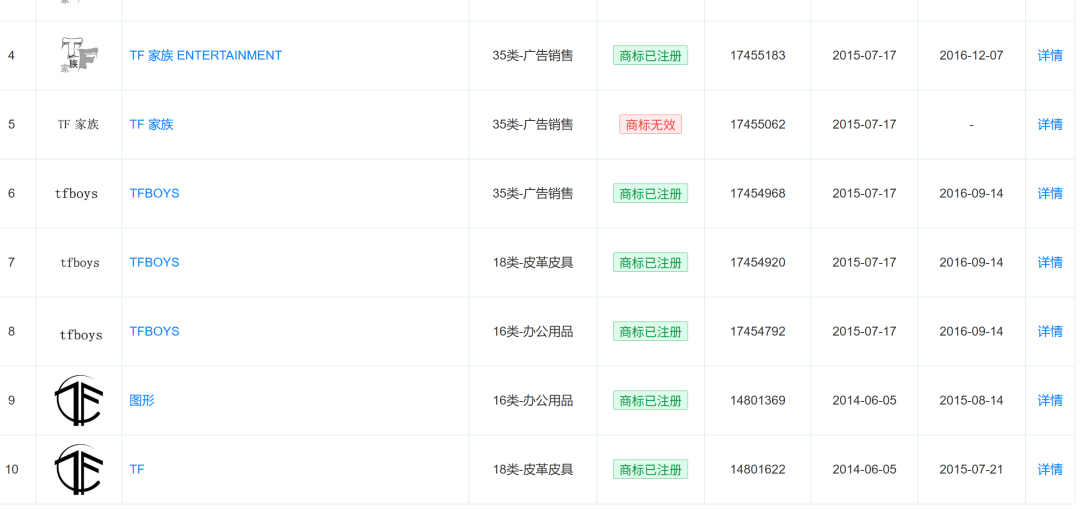Open the 图形 trademark link

[x=142, y=400]
